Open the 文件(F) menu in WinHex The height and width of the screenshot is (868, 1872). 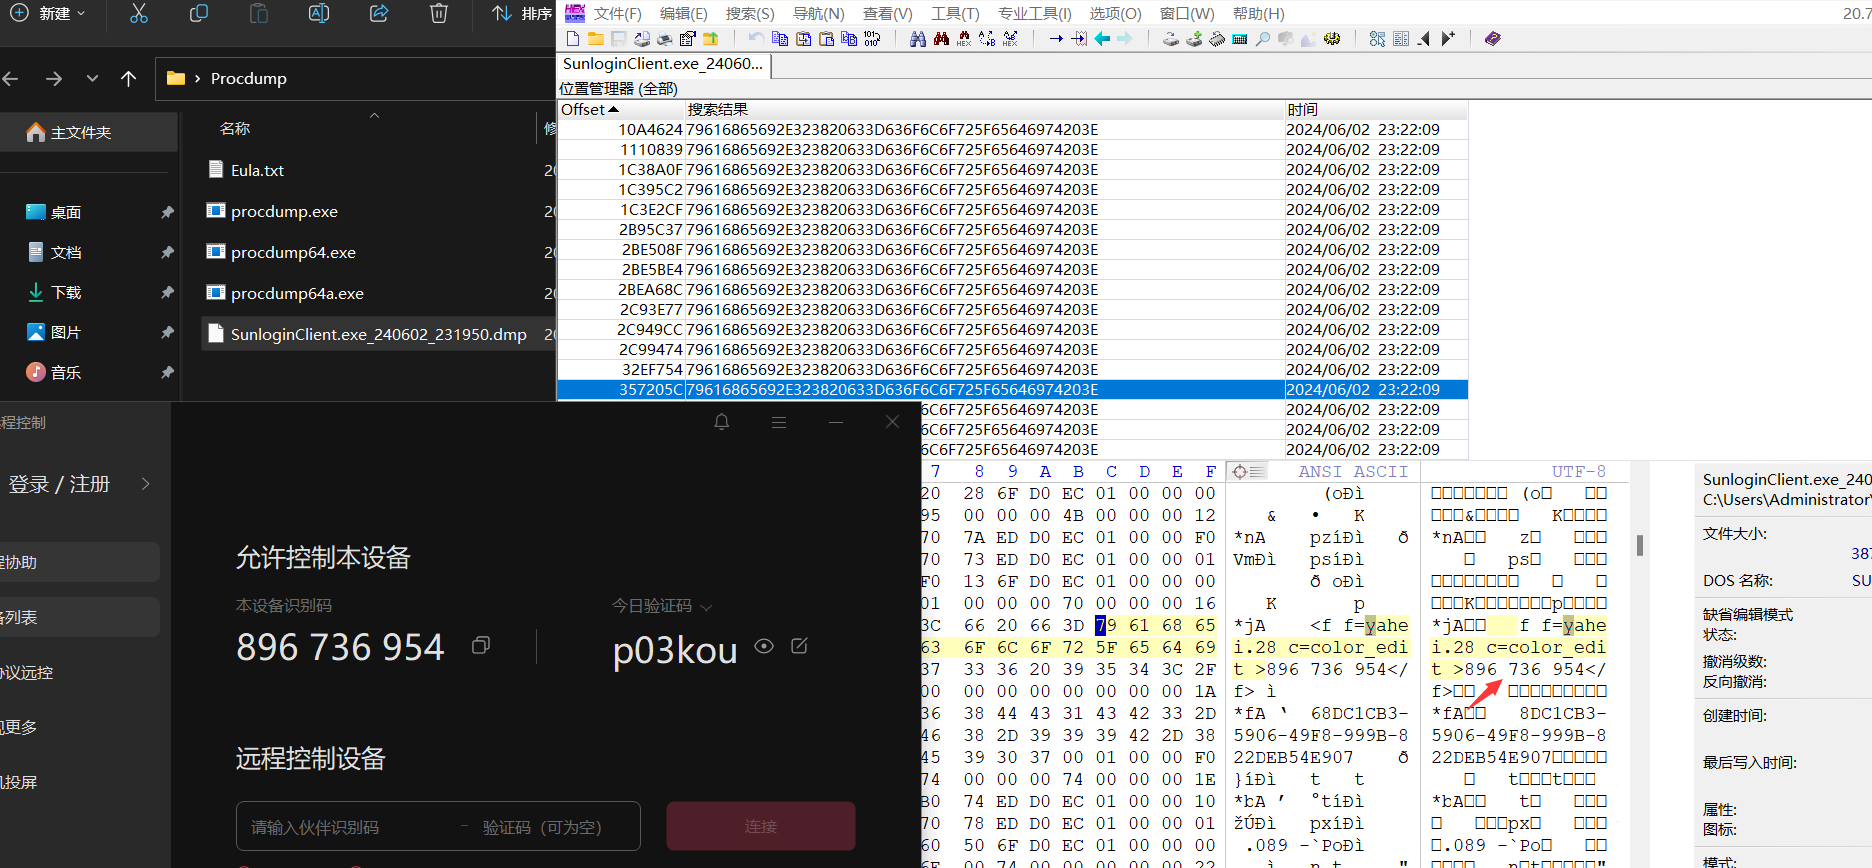pos(617,13)
